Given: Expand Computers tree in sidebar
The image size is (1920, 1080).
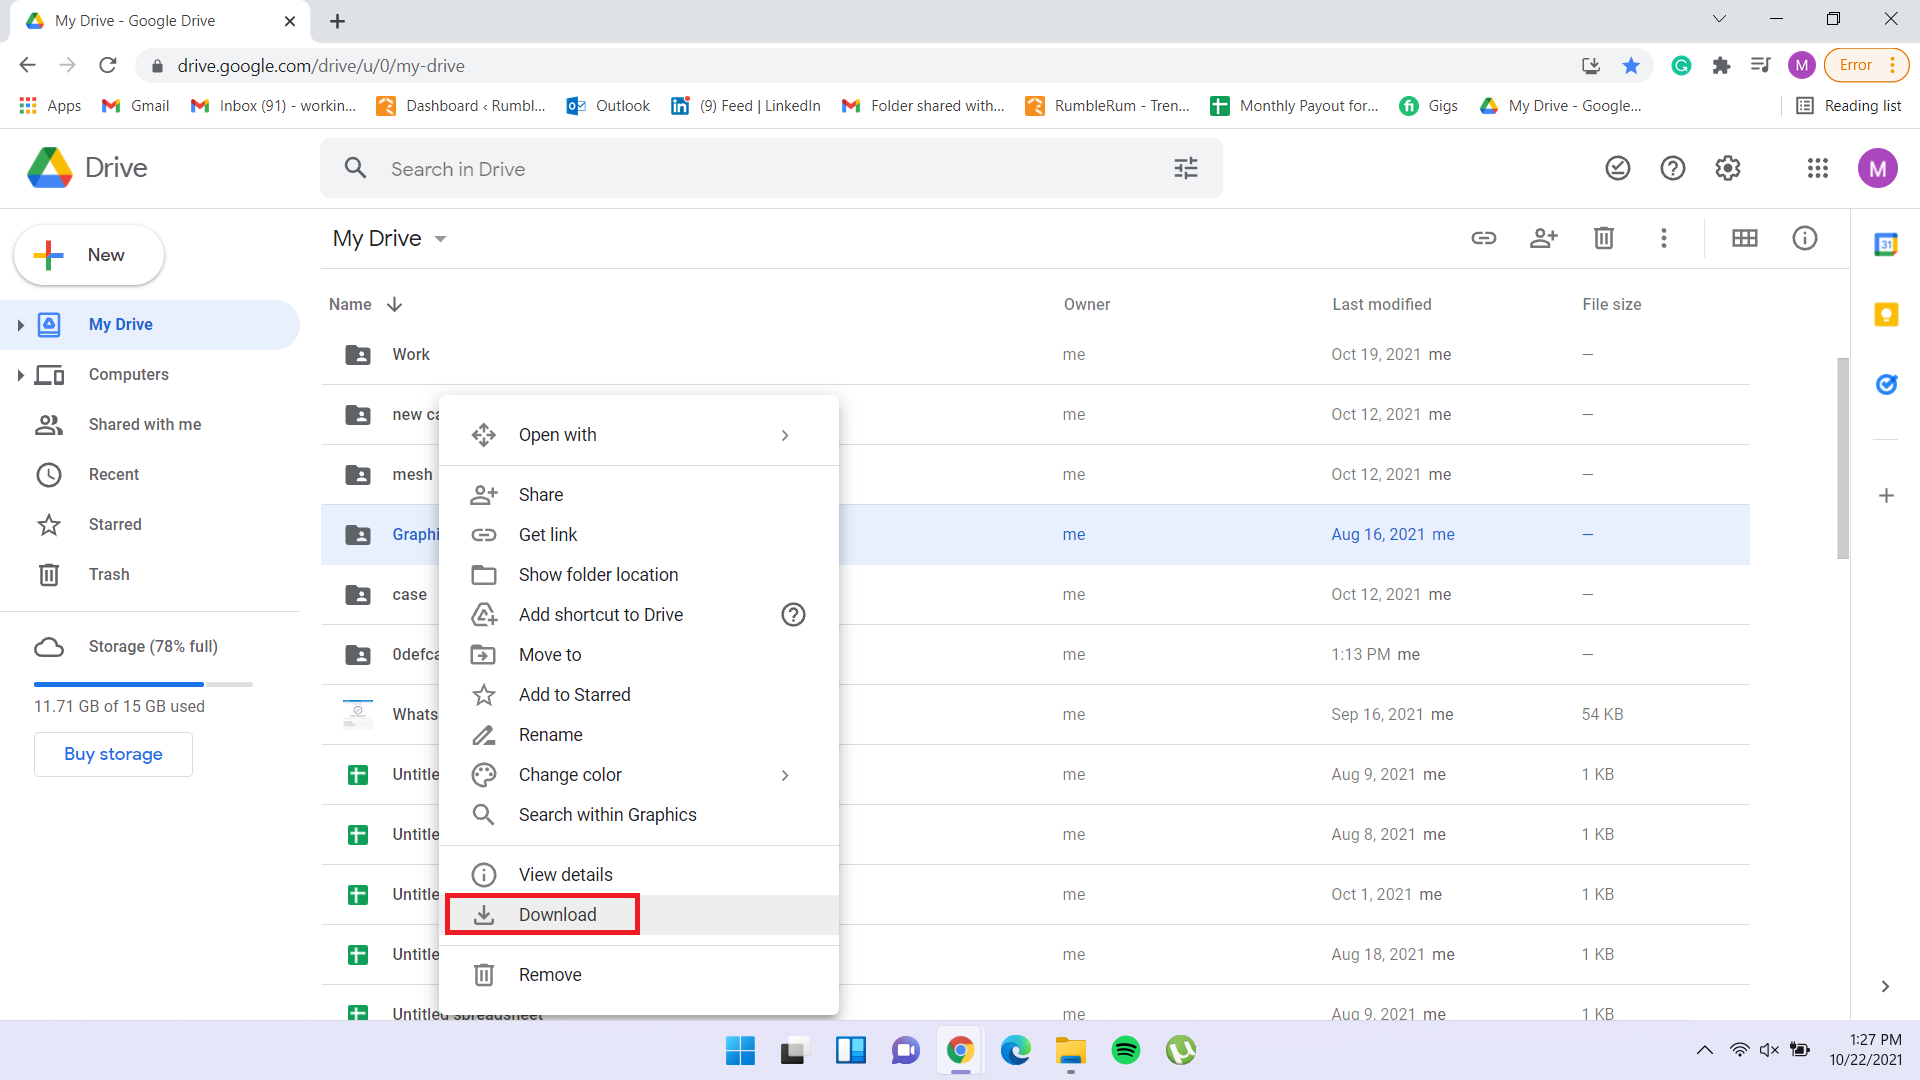Looking at the screenshot, I should tap(20, 375).
